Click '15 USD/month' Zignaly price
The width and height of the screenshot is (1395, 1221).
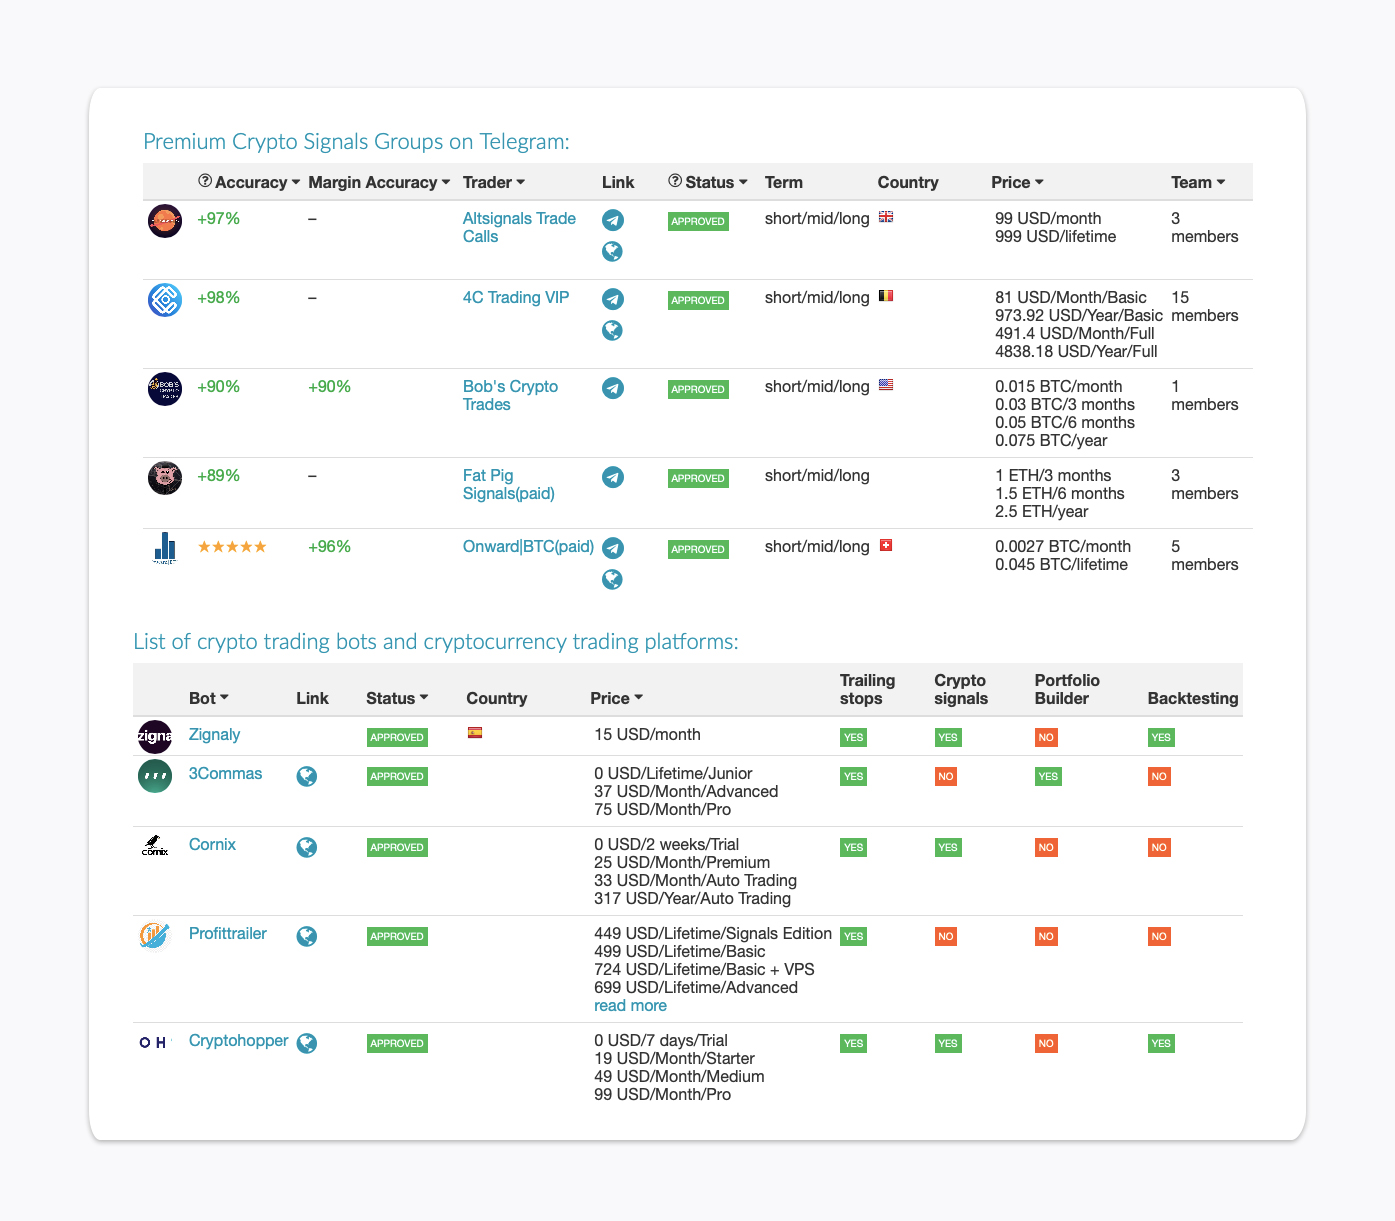coord(647,734)
